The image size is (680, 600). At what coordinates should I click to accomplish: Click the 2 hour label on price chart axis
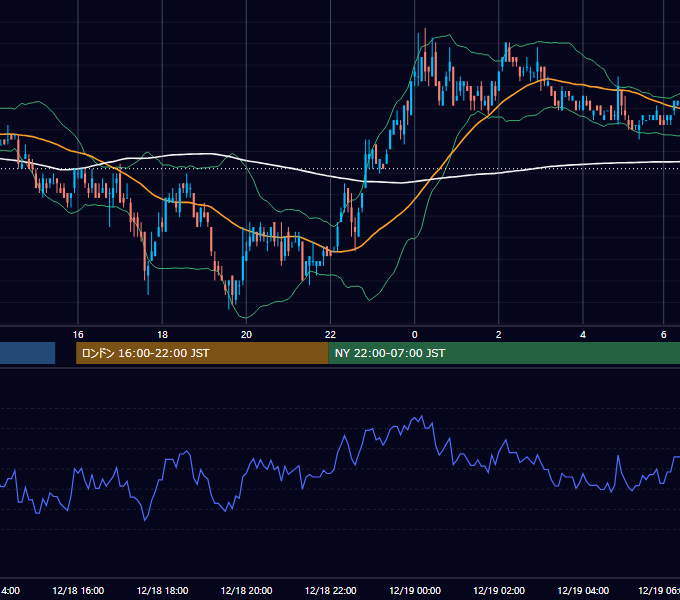point(499,335)
